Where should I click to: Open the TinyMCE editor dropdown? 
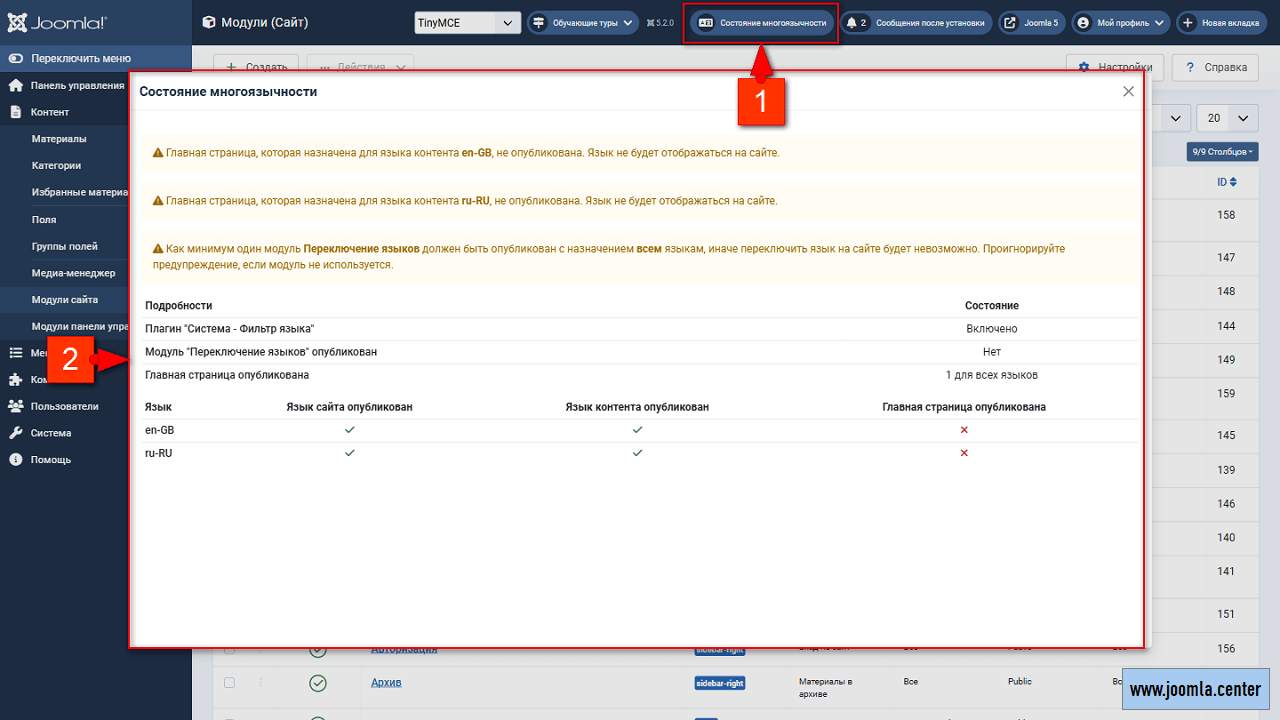468,22
